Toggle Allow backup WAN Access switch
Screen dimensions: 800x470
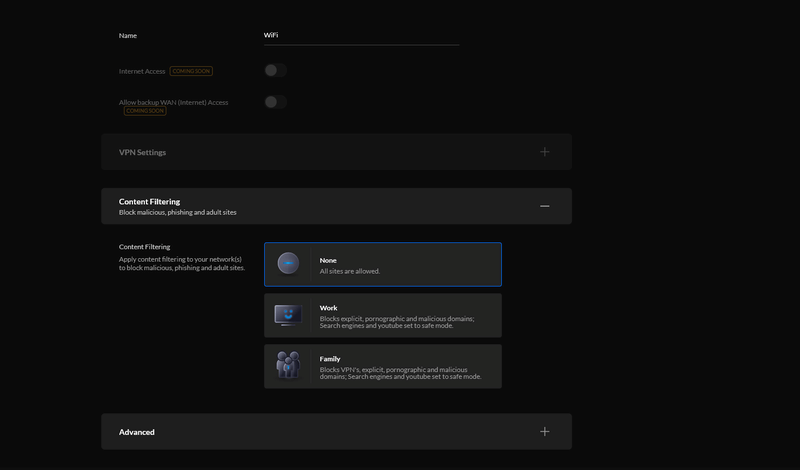pos(276,102)
